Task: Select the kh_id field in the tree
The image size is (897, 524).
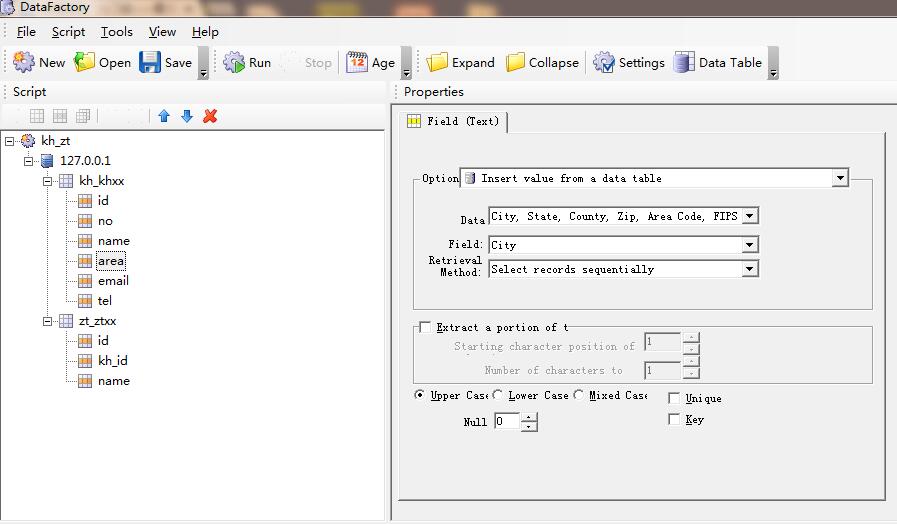Action: point(113,361)
